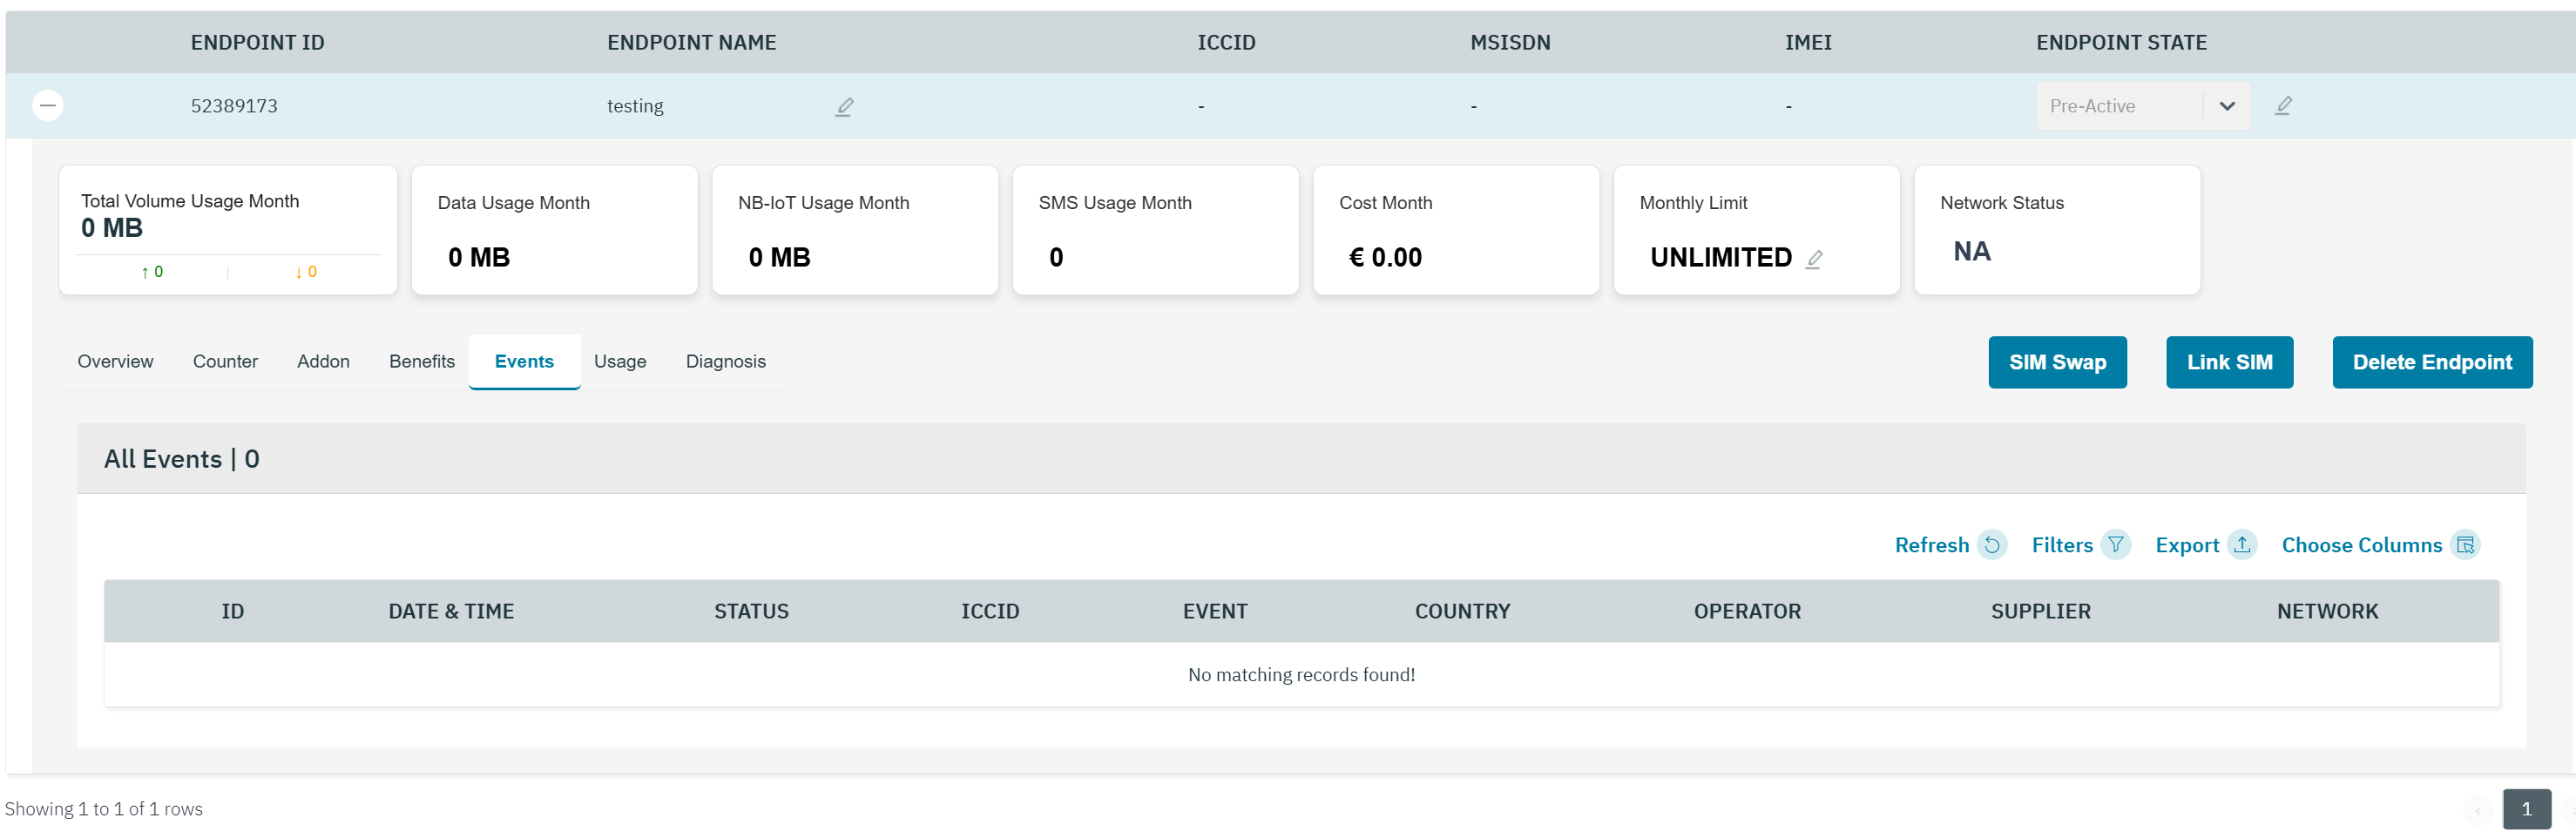Click the Link SIM button
The image size is (2576, 838).
[2229, 363]
